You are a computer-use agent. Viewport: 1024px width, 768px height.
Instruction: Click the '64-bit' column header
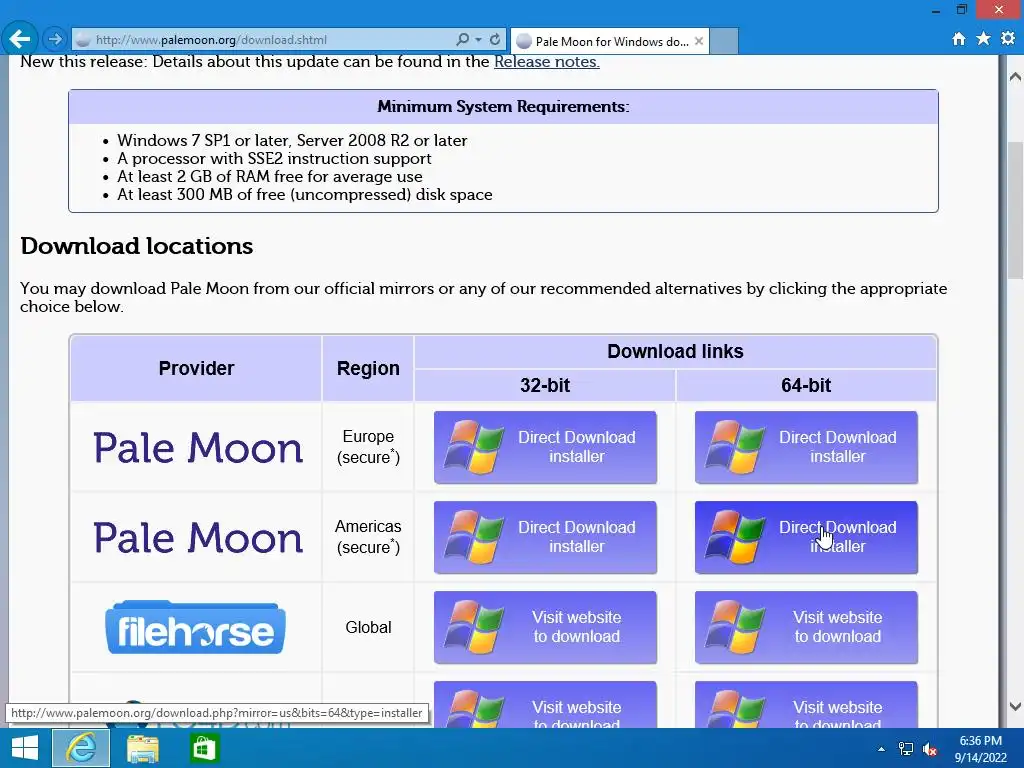806,385
